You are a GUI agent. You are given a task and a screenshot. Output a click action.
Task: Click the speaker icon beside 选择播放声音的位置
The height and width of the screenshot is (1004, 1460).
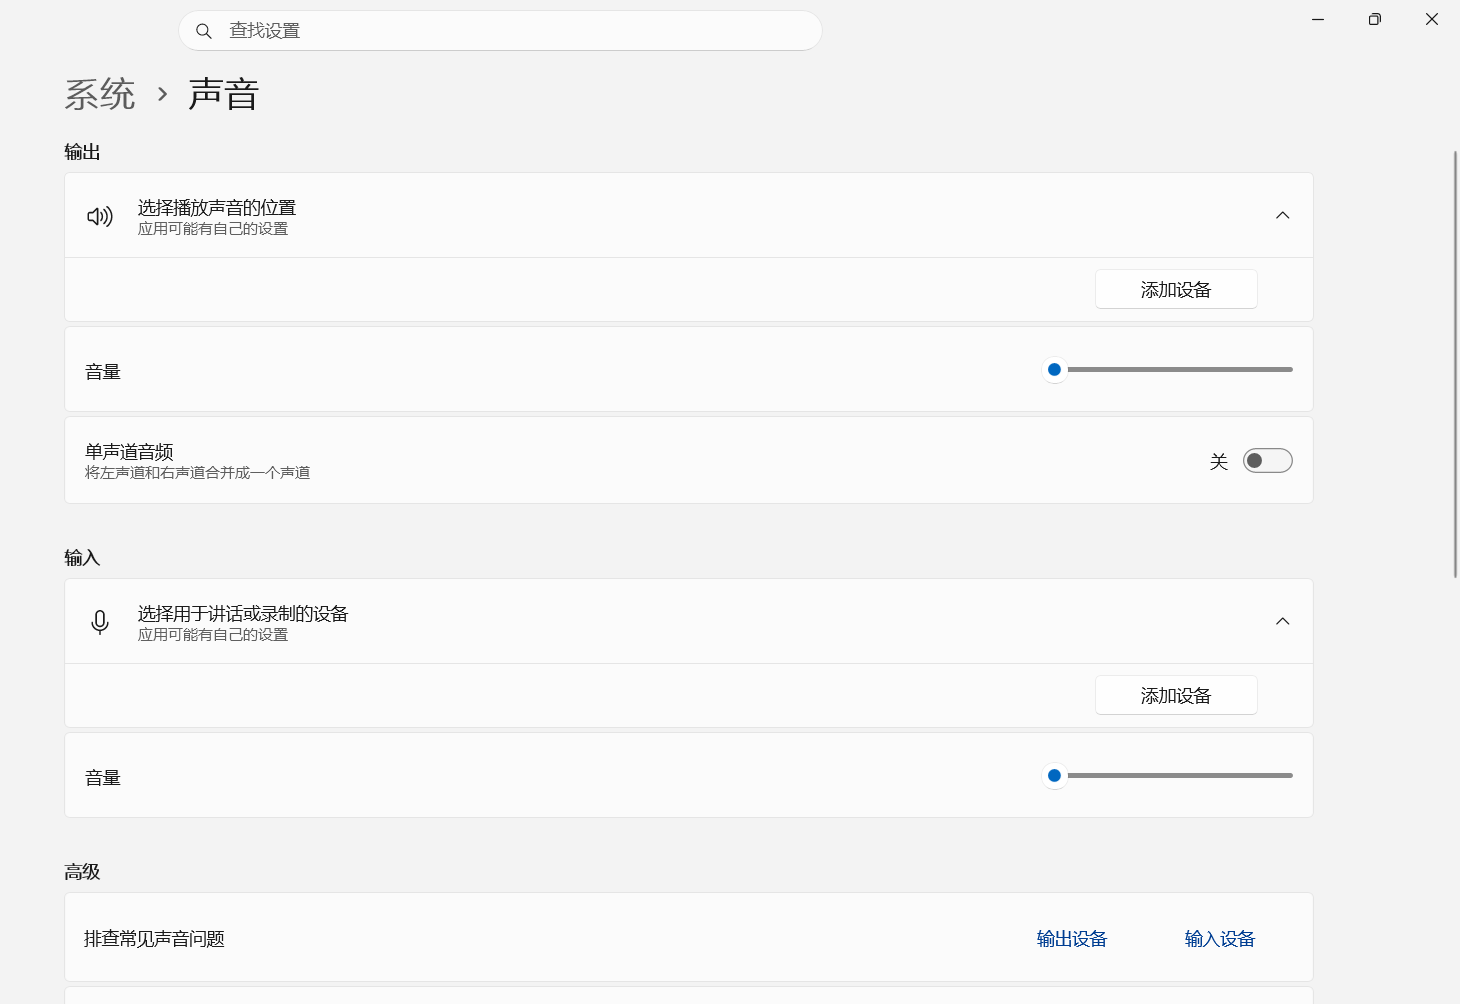click(100, 216)
